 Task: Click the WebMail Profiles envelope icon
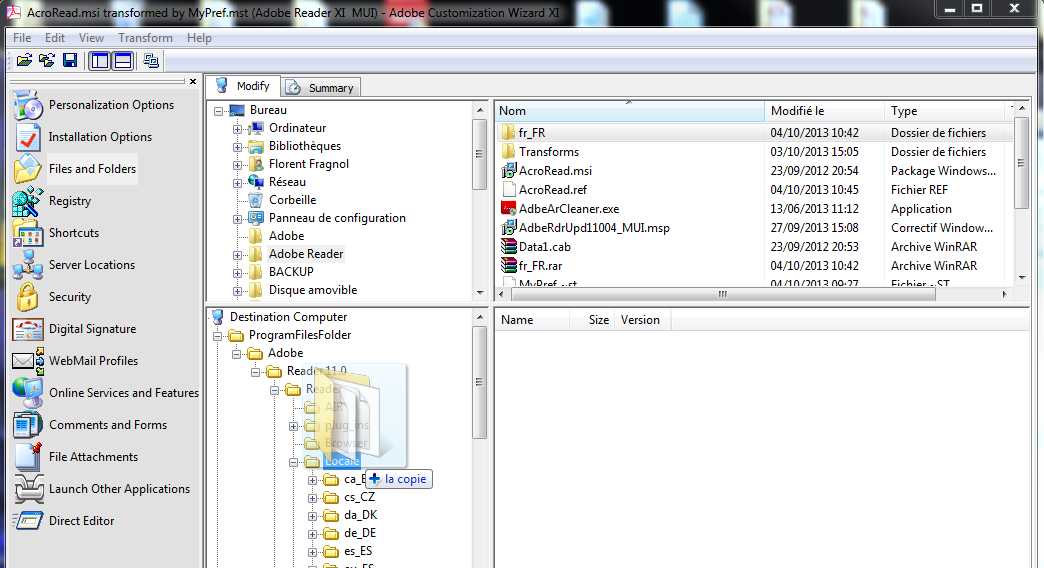click(27, 361)
